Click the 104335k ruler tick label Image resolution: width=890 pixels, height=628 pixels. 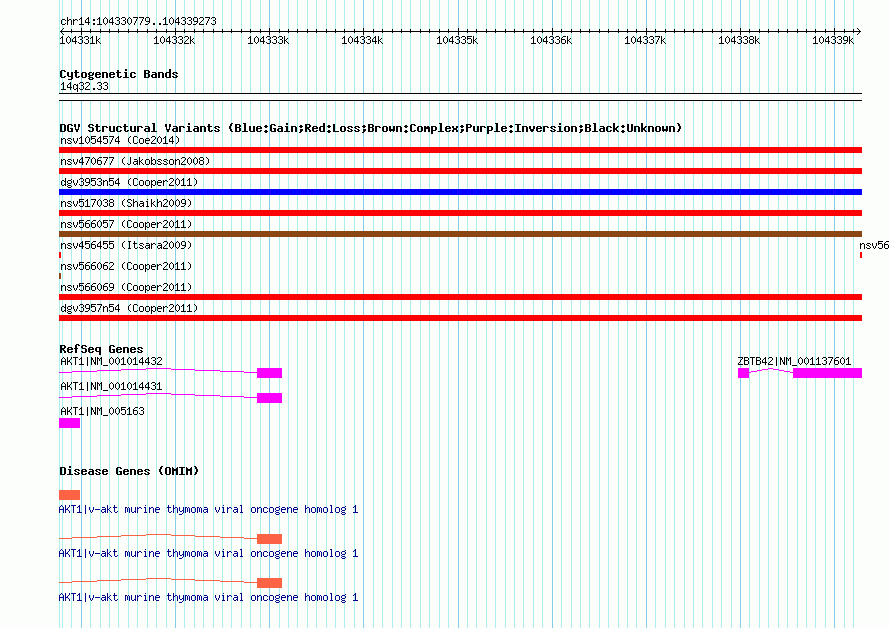pyautogui.click(x=457, y=40)
